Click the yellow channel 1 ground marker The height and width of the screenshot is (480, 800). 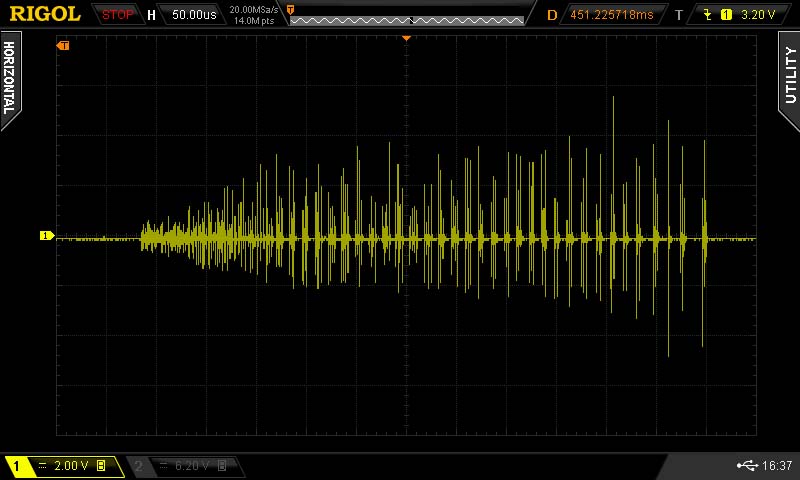pyautogui.click(x=47, y=236)
